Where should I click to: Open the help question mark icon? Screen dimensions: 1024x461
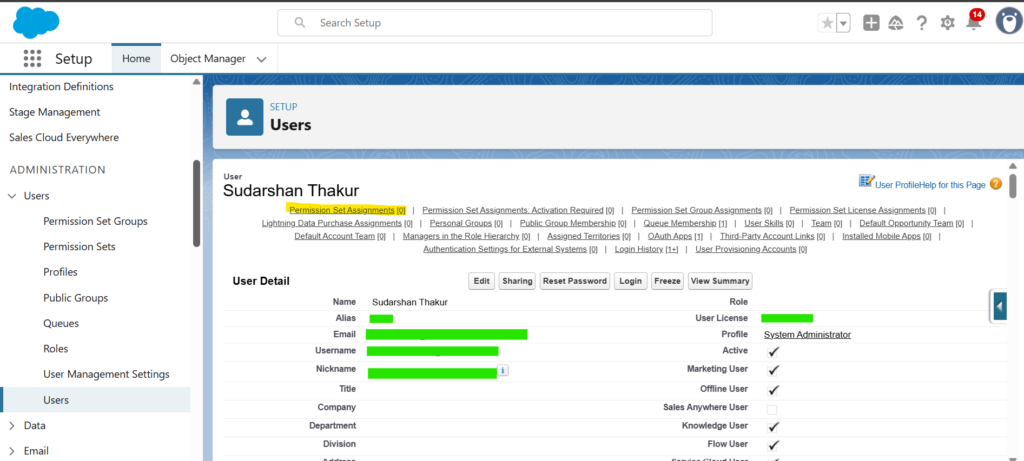click(x=921, y=23)
